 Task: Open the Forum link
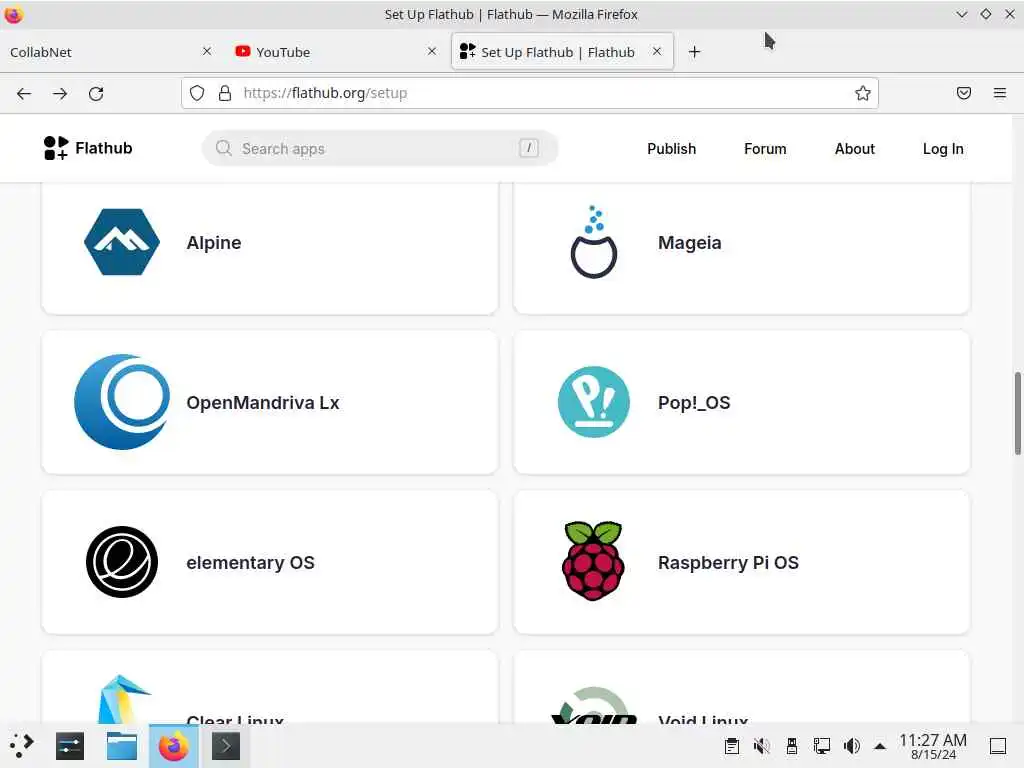coord(765,149)
